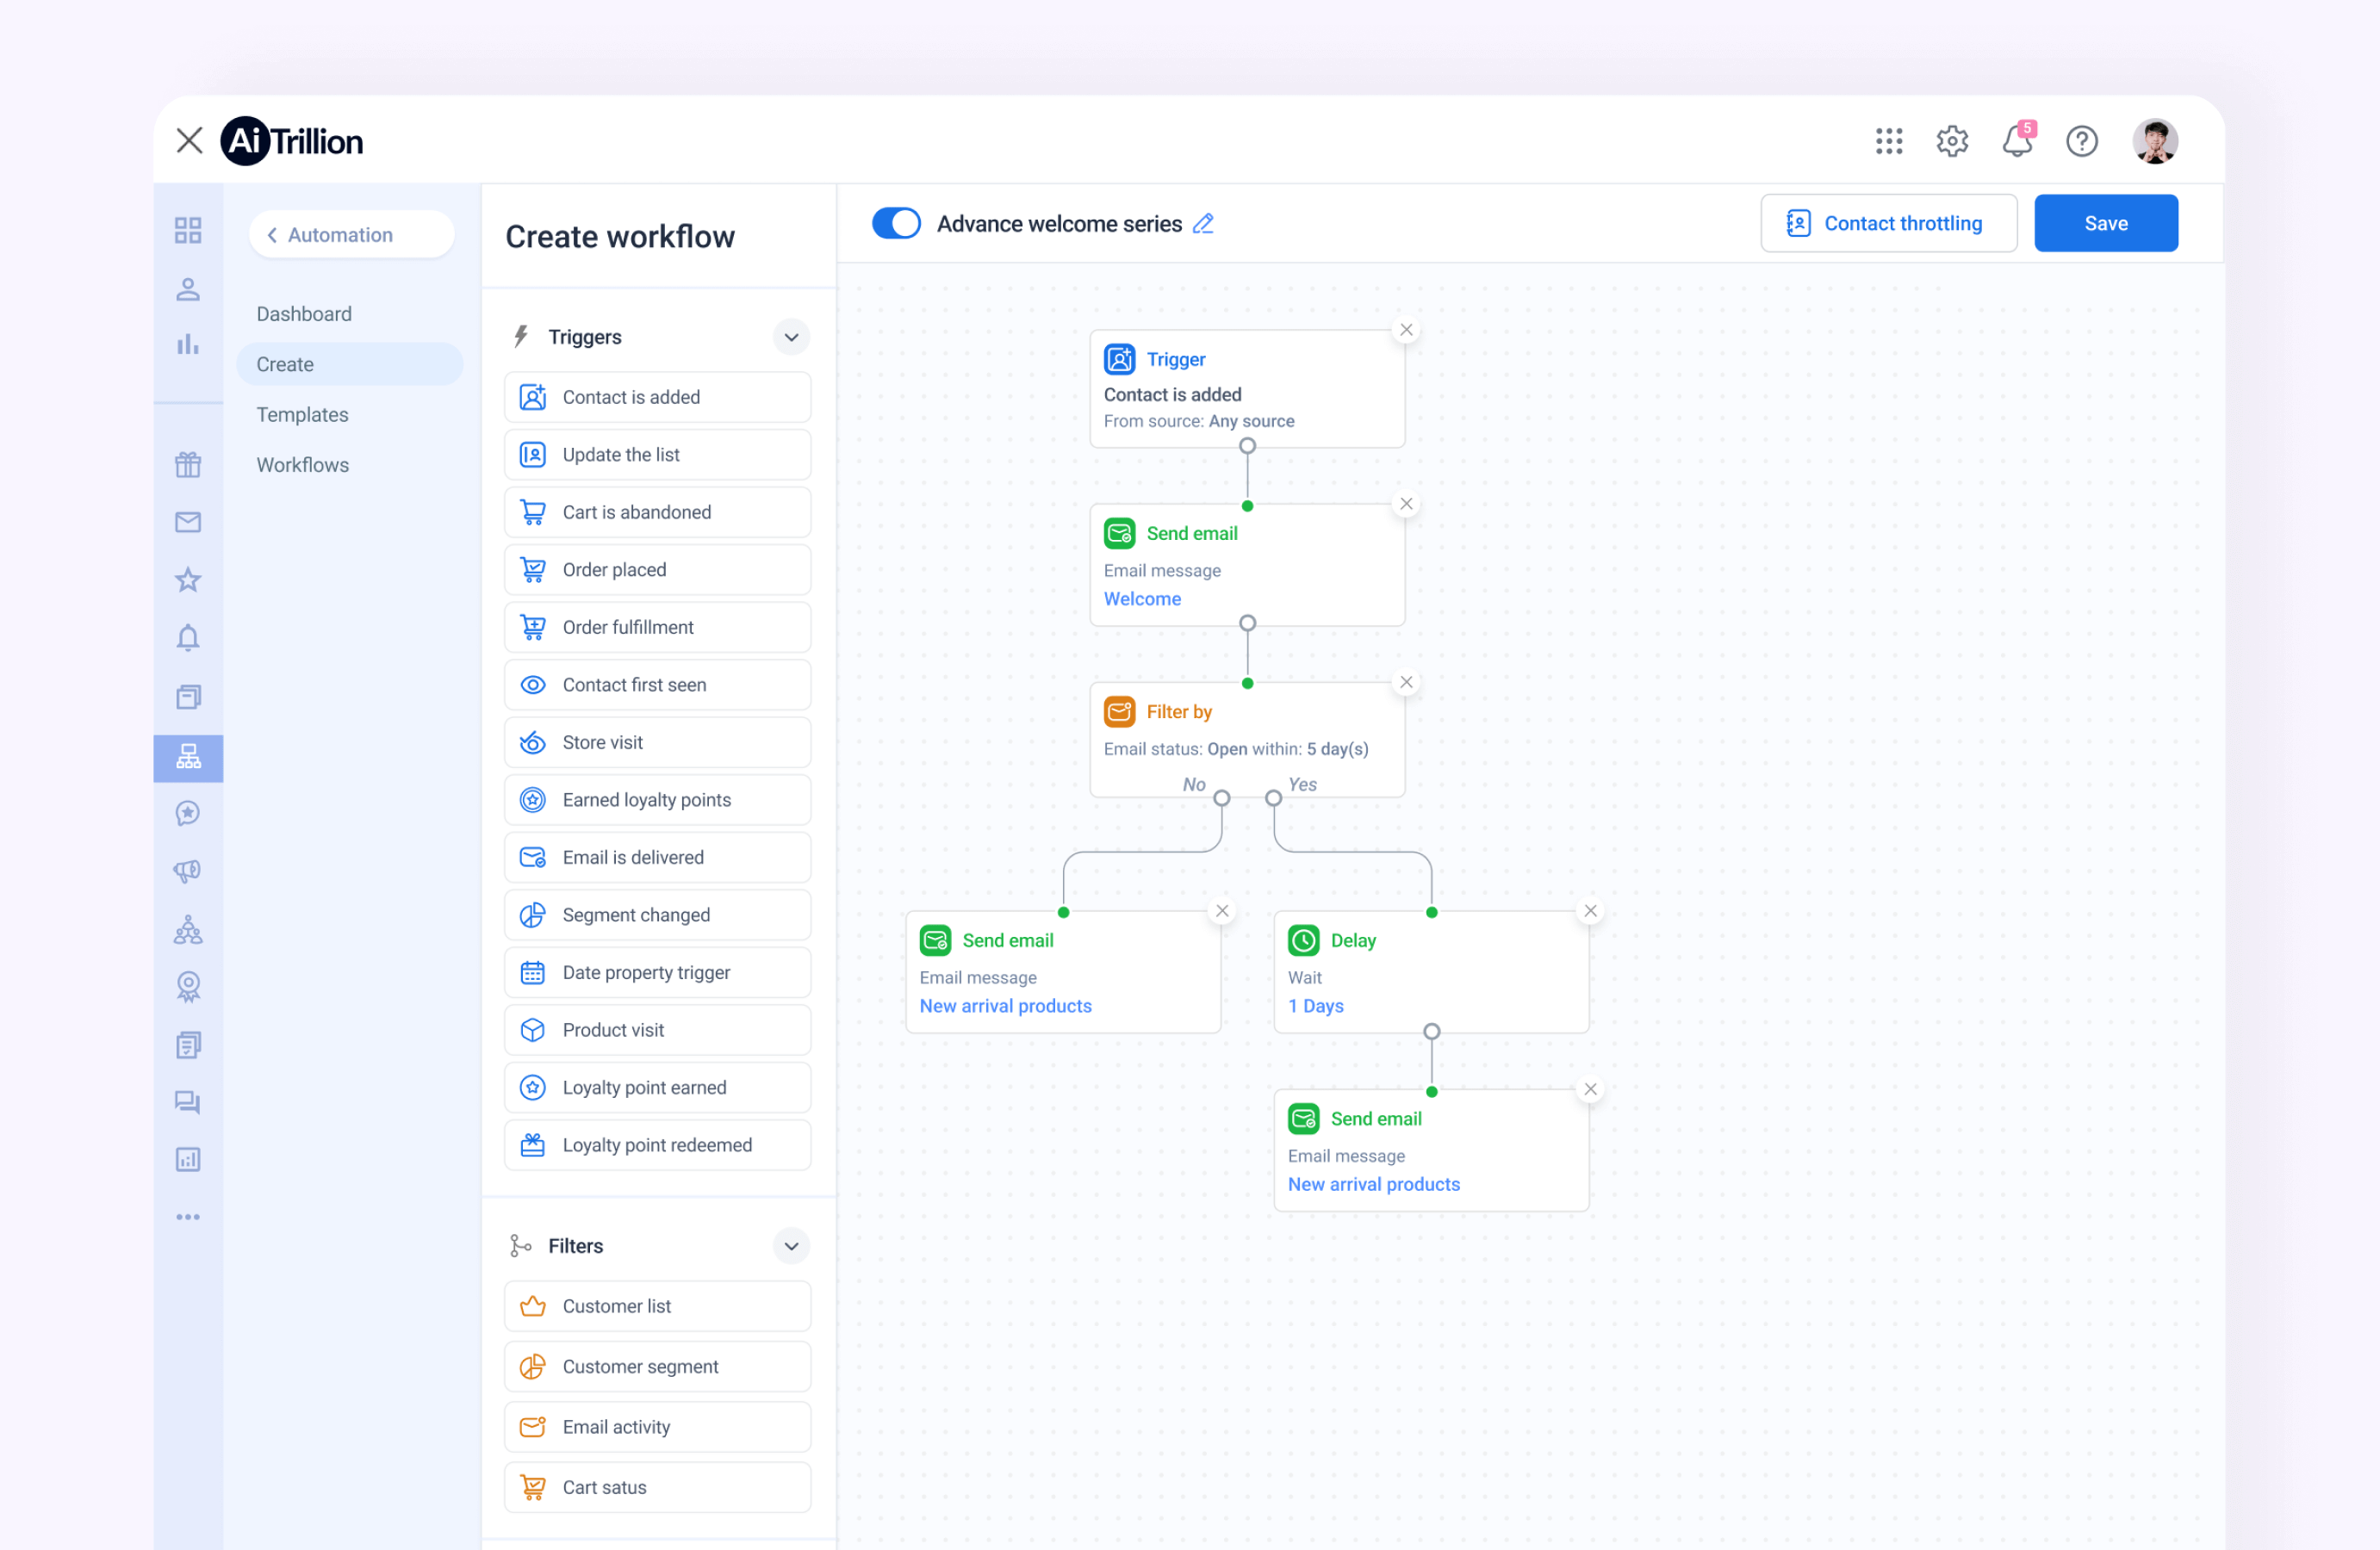Open the help question mark icon
The width and height of the screenshot is (2380, 1550).
(x=2082, y=141)
